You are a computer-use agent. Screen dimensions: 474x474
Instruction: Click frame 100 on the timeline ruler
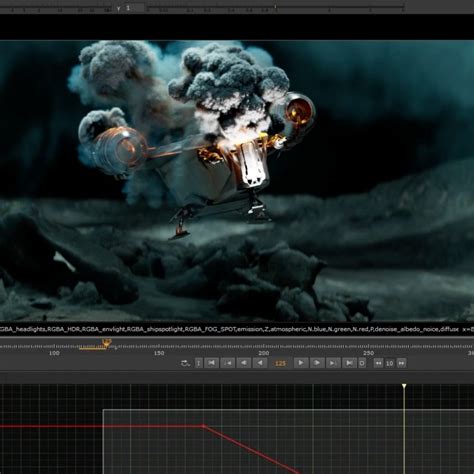(54, 353)
